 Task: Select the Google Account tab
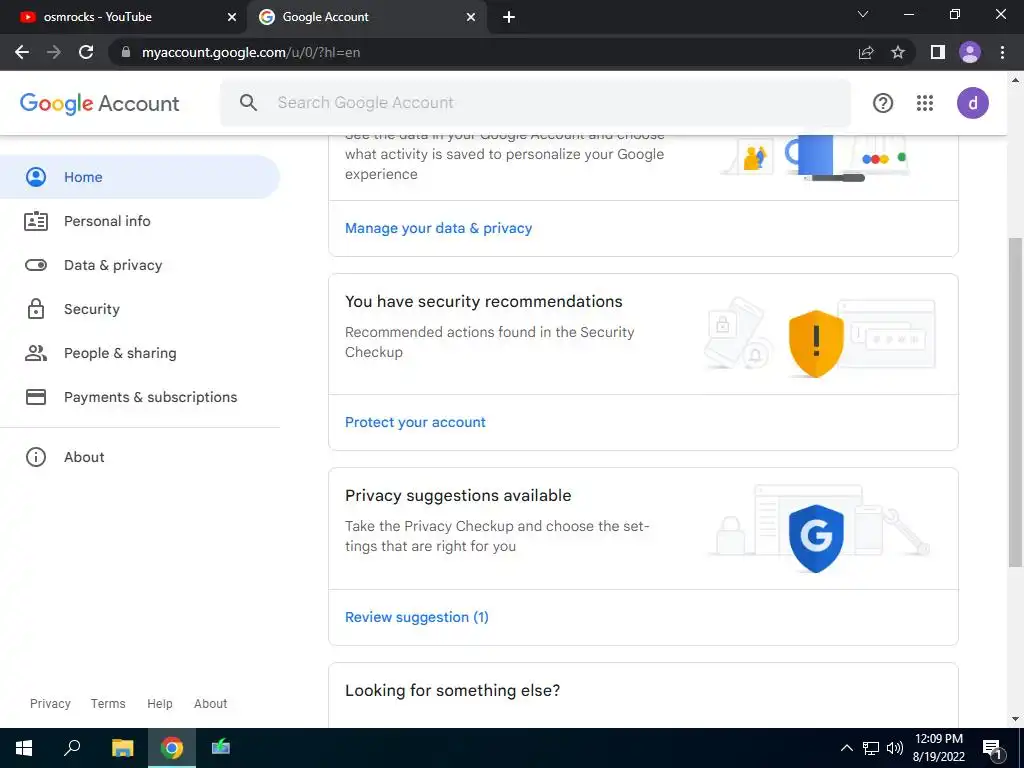[x=366, y=17]
